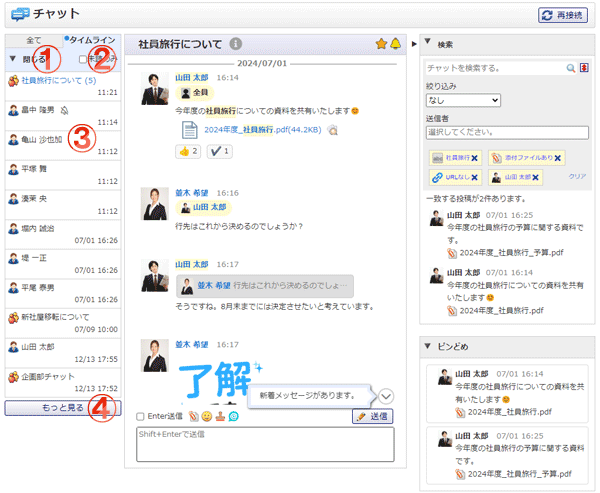This screenshot has height=493, width=600.
Task: Click 並木 希望 name on 16:16 message
Action: tap(192, 193)
